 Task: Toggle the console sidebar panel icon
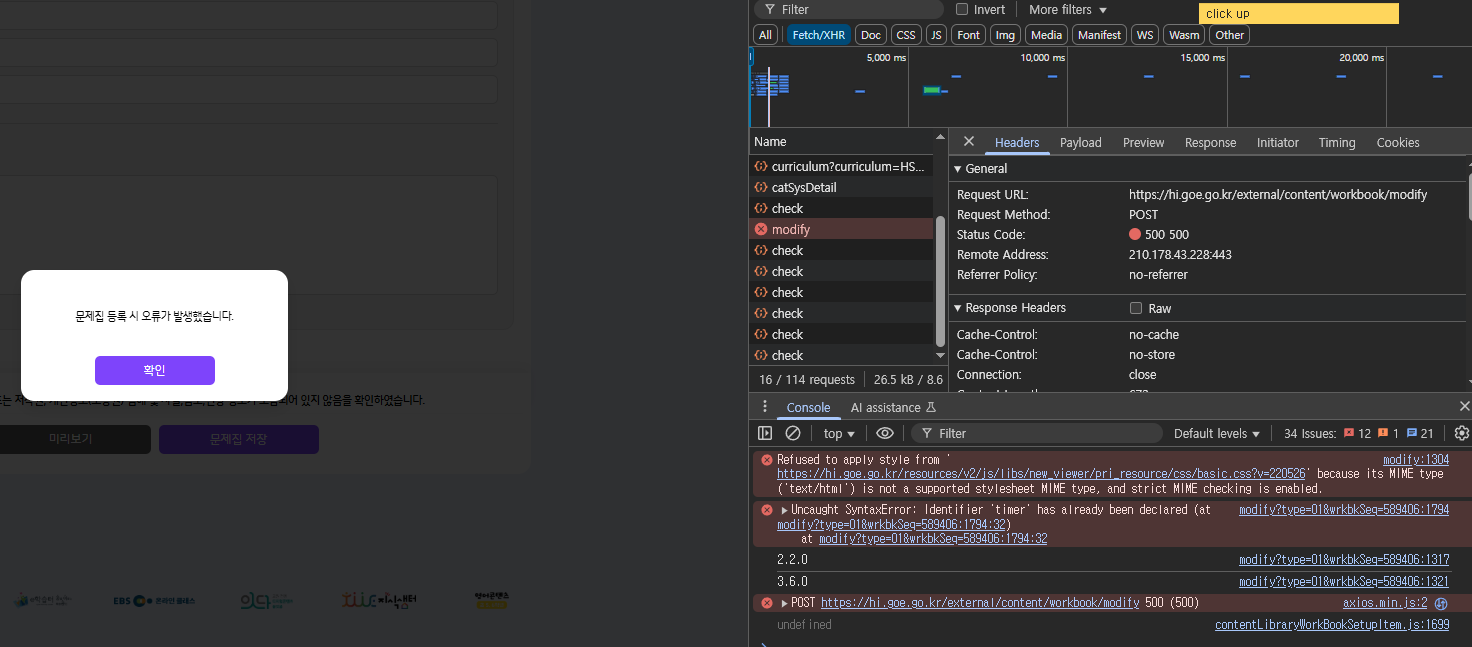click(765, 433)
